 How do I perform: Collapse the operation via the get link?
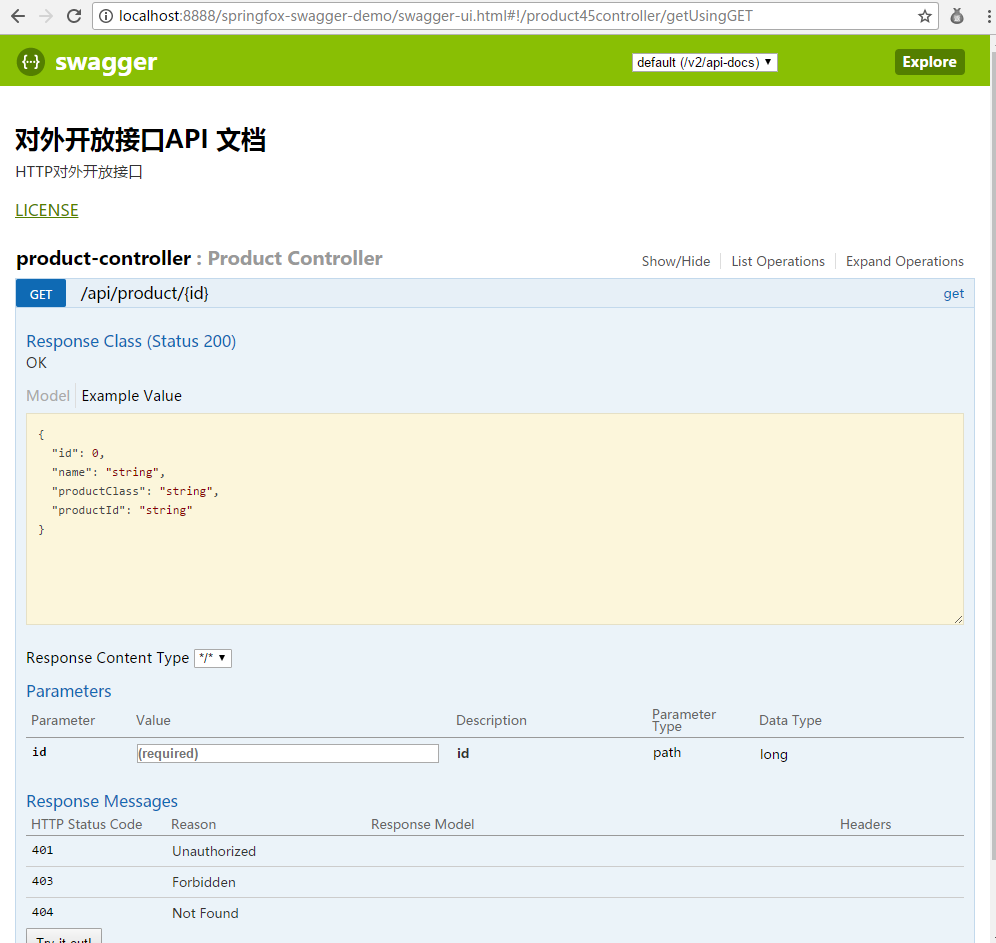tap(953, 293)
